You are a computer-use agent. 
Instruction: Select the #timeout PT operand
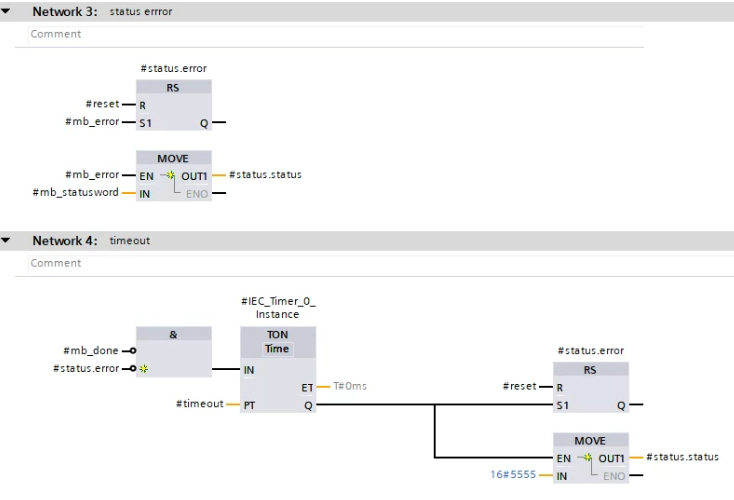(x=201, y=405)
